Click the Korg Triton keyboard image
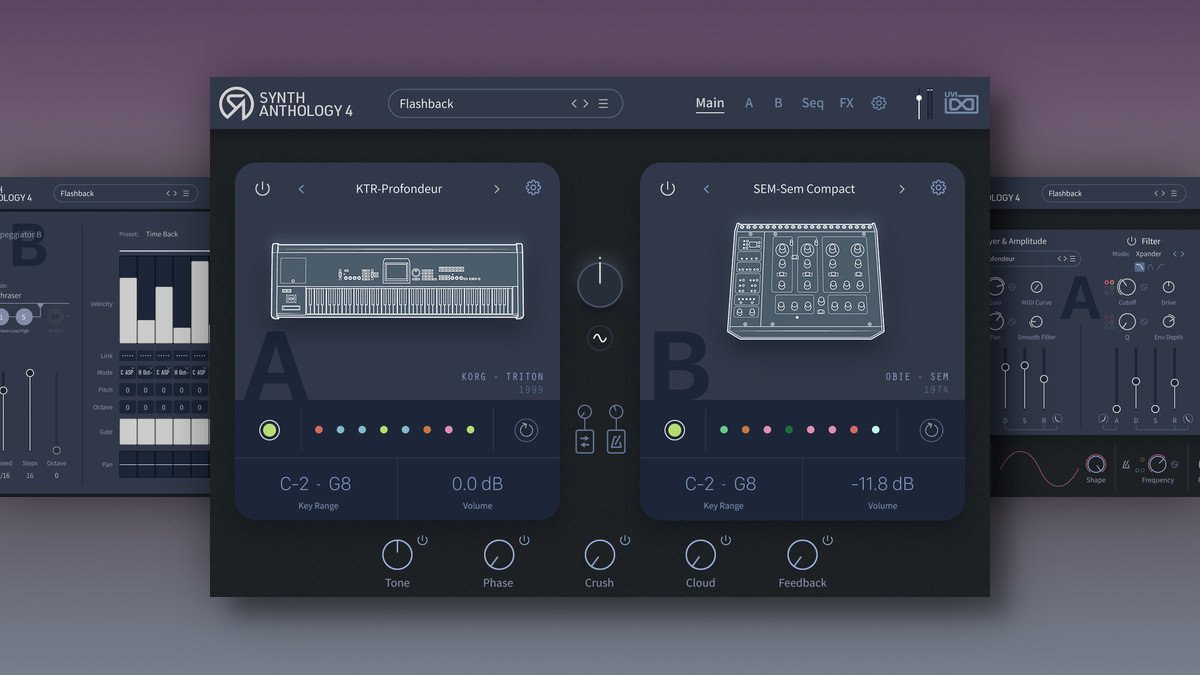The image size is (1200, 675). [397, 280]
